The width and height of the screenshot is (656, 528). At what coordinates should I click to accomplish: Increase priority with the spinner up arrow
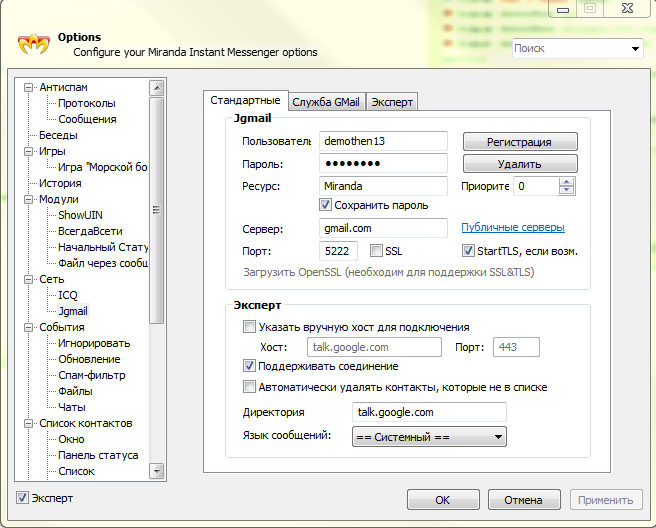click(566, 182)
